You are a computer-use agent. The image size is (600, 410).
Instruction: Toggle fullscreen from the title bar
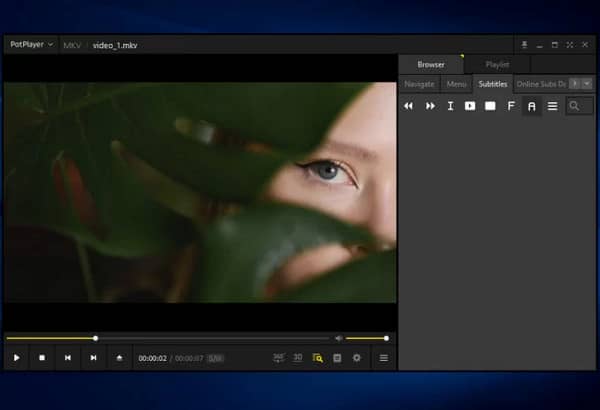[570, 45]
